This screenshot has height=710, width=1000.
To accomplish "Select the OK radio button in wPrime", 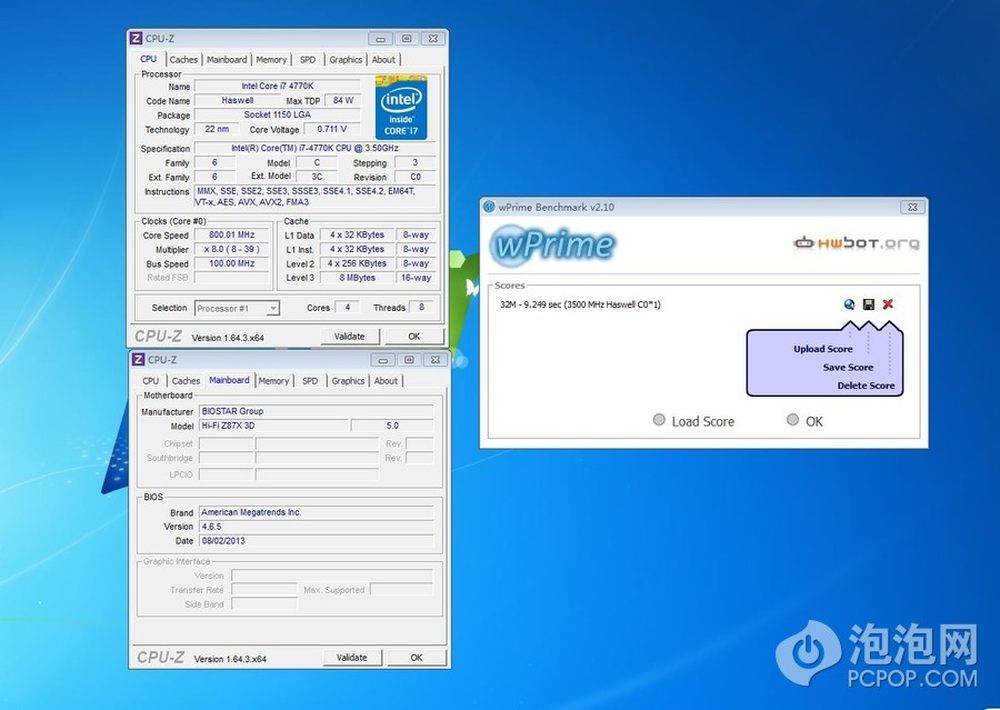I will (x=793, y=420).
